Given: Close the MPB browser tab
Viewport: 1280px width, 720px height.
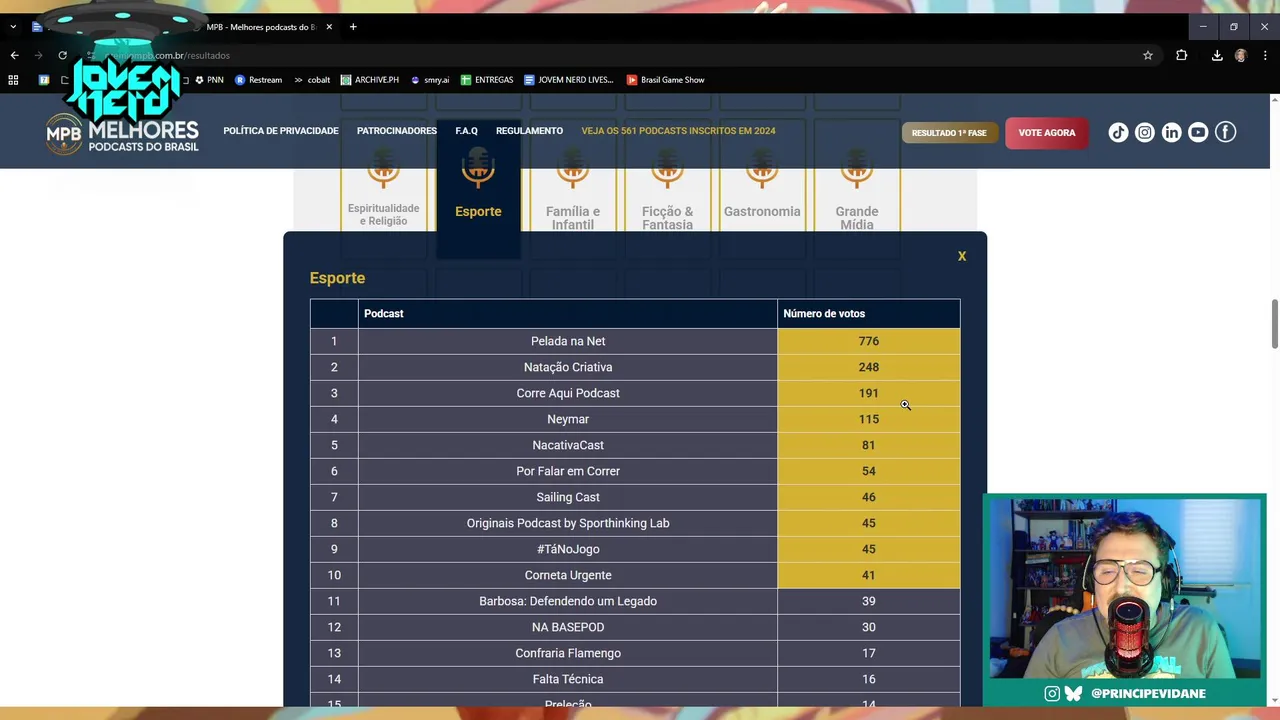Looking at the screenshot, I should pos(329,27).
